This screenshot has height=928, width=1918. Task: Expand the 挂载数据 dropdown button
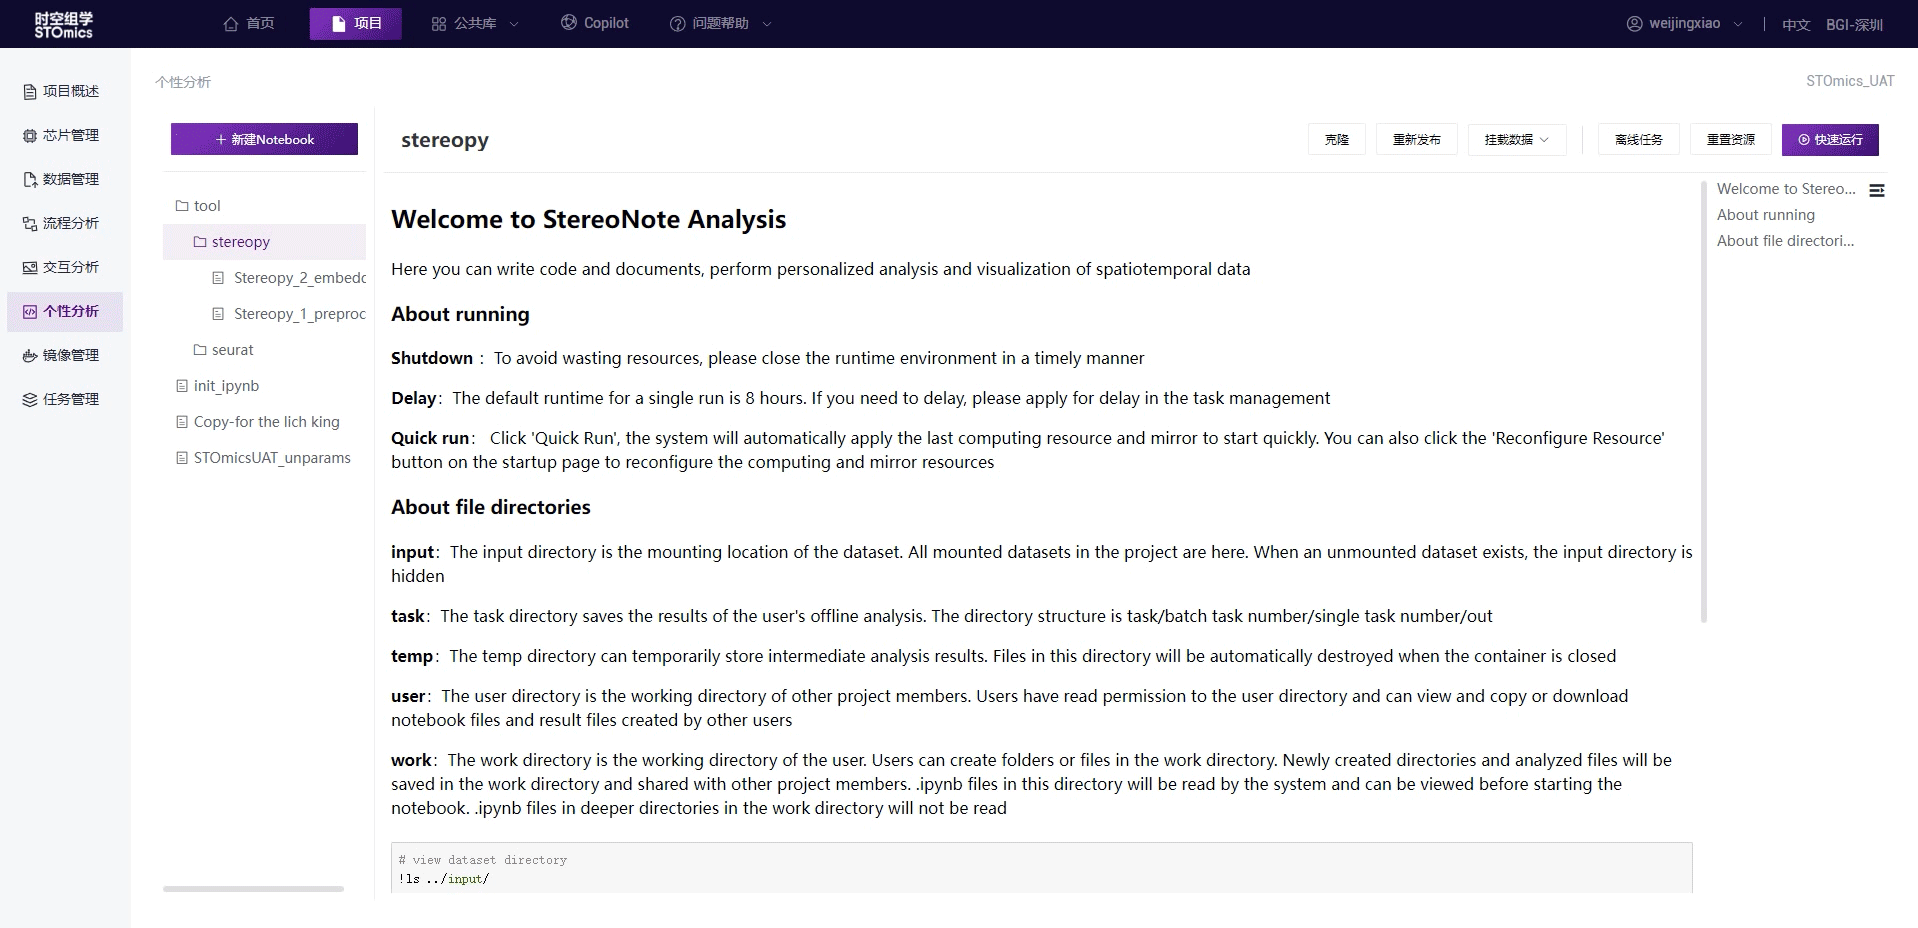pyautogui.click(x=1516, y=140)
